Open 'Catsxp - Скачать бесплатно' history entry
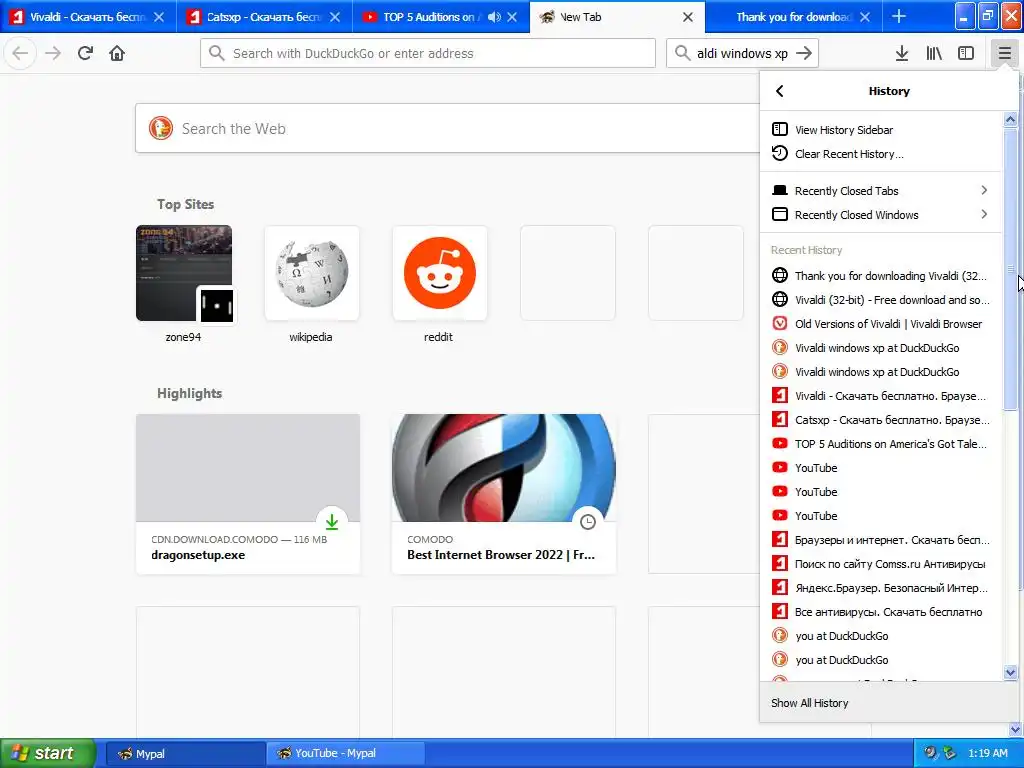Screen dimensions: 1024x768 (880, 420)
